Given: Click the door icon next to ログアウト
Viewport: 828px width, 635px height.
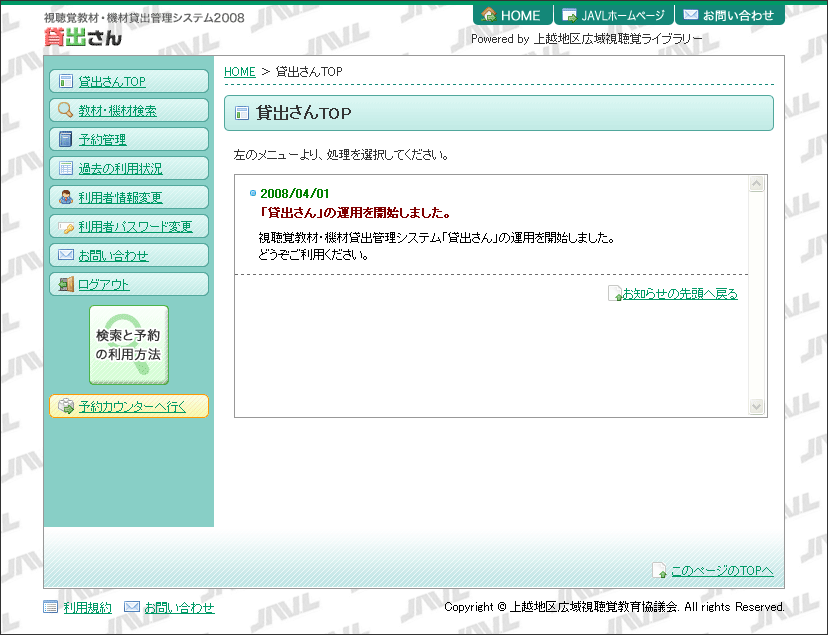Looking at the screenshot, I should (65, 285).
